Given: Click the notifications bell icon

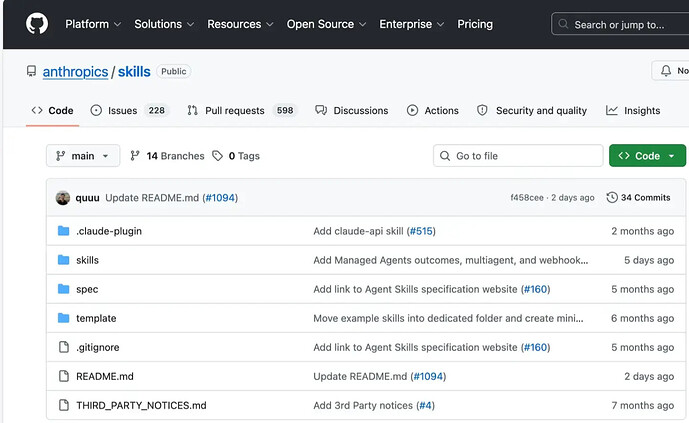Looking at the screenshot, I should [x=666, y=71].
